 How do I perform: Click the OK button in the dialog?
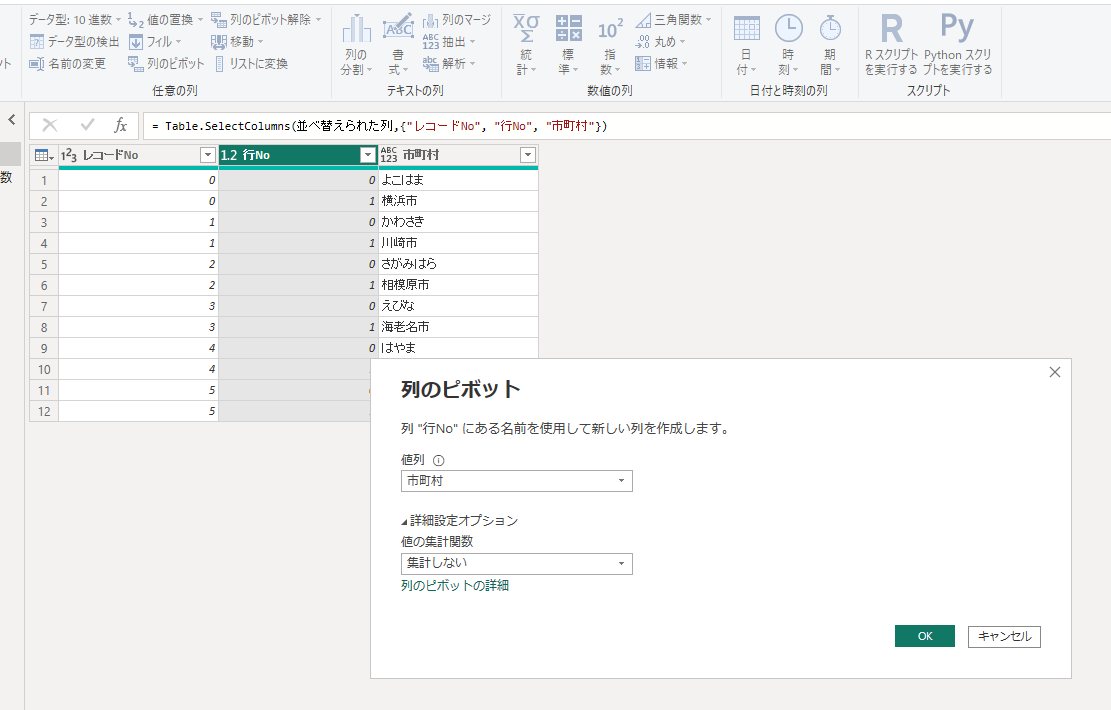[x=924, y=636]
